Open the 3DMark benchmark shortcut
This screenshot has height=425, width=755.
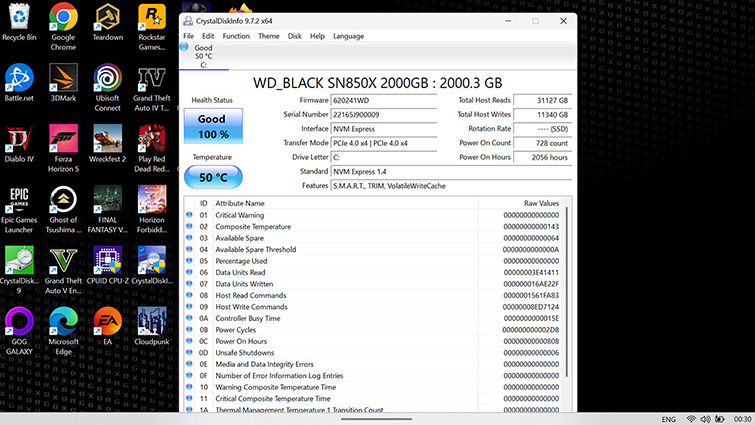click(63, 83)
